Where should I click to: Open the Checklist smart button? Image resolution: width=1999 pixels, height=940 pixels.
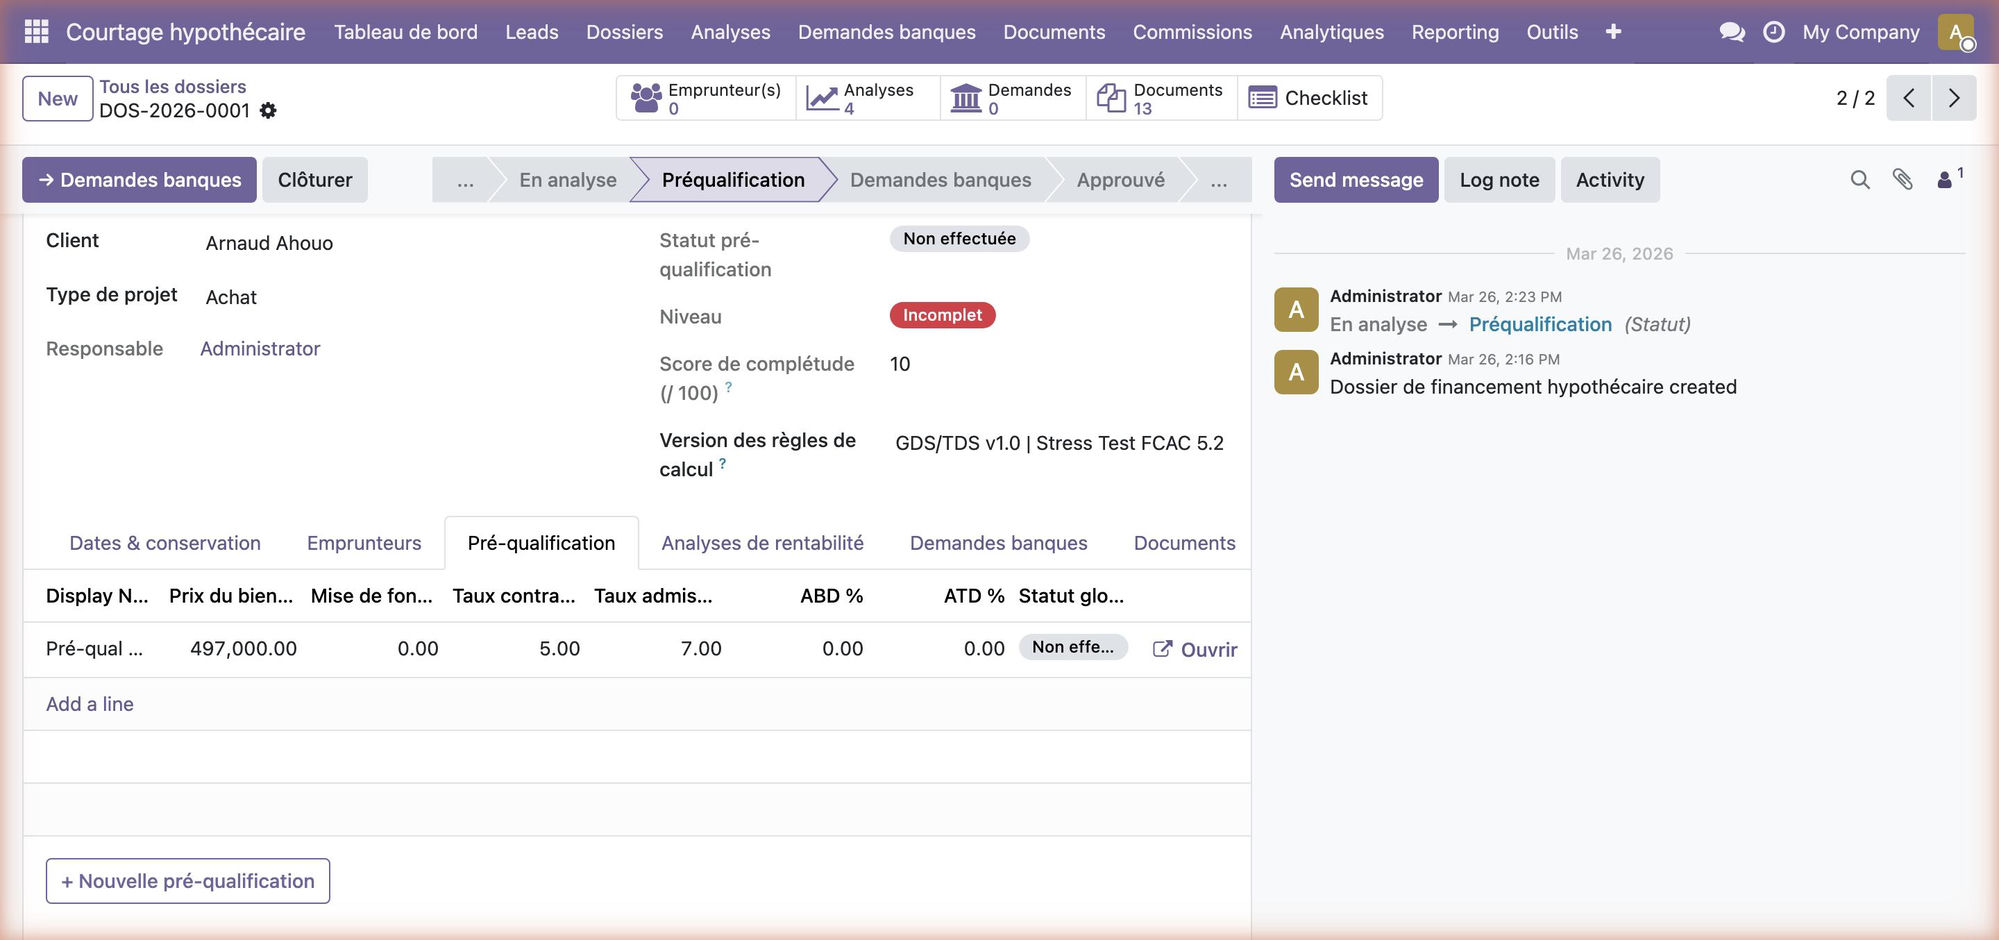(x=1310, y=98)
